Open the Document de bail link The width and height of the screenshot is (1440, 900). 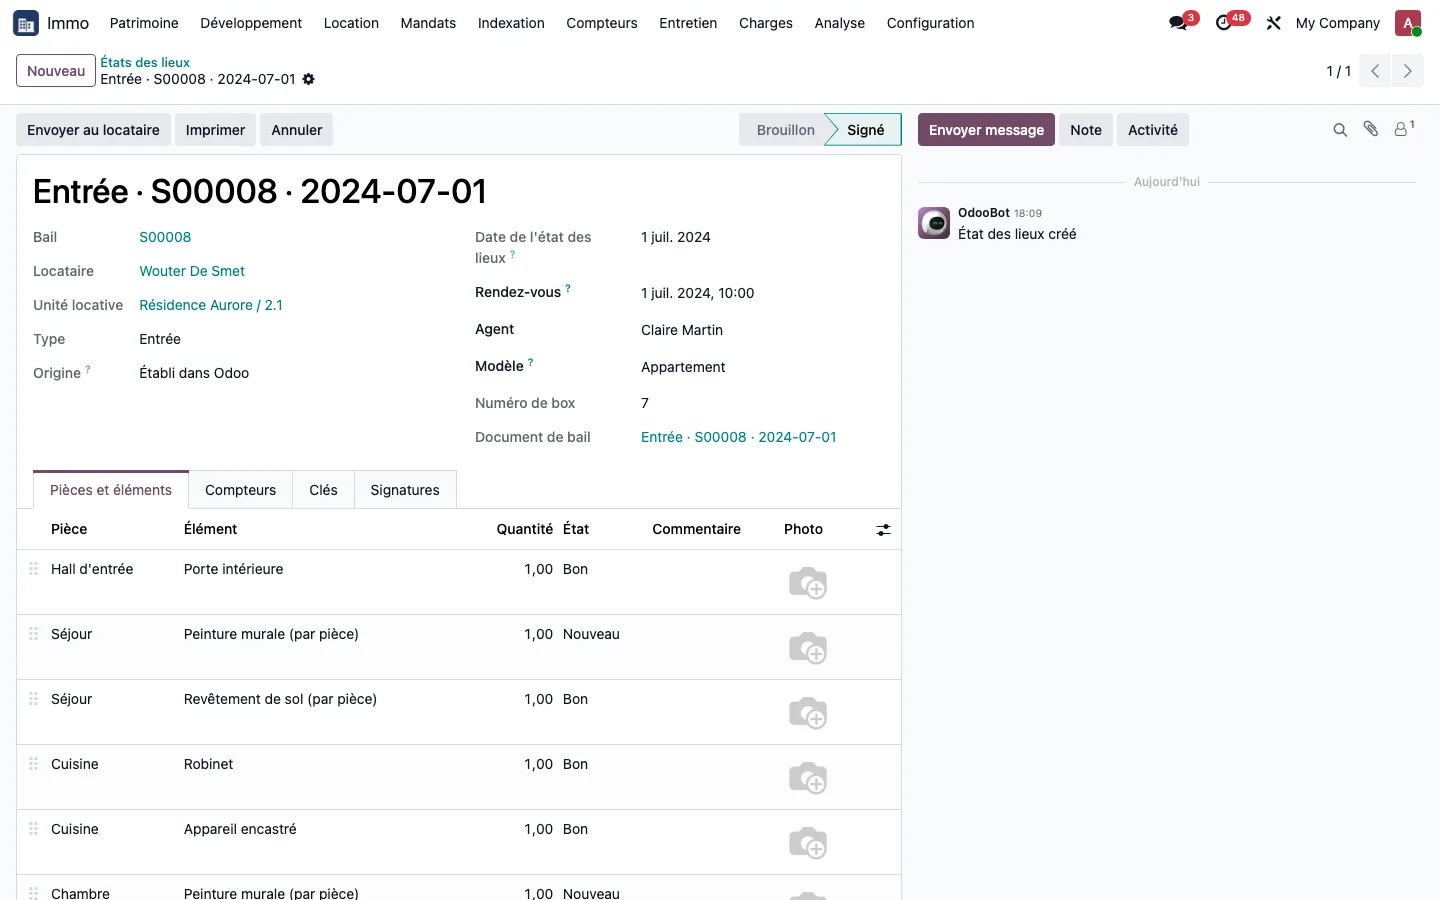739,437
